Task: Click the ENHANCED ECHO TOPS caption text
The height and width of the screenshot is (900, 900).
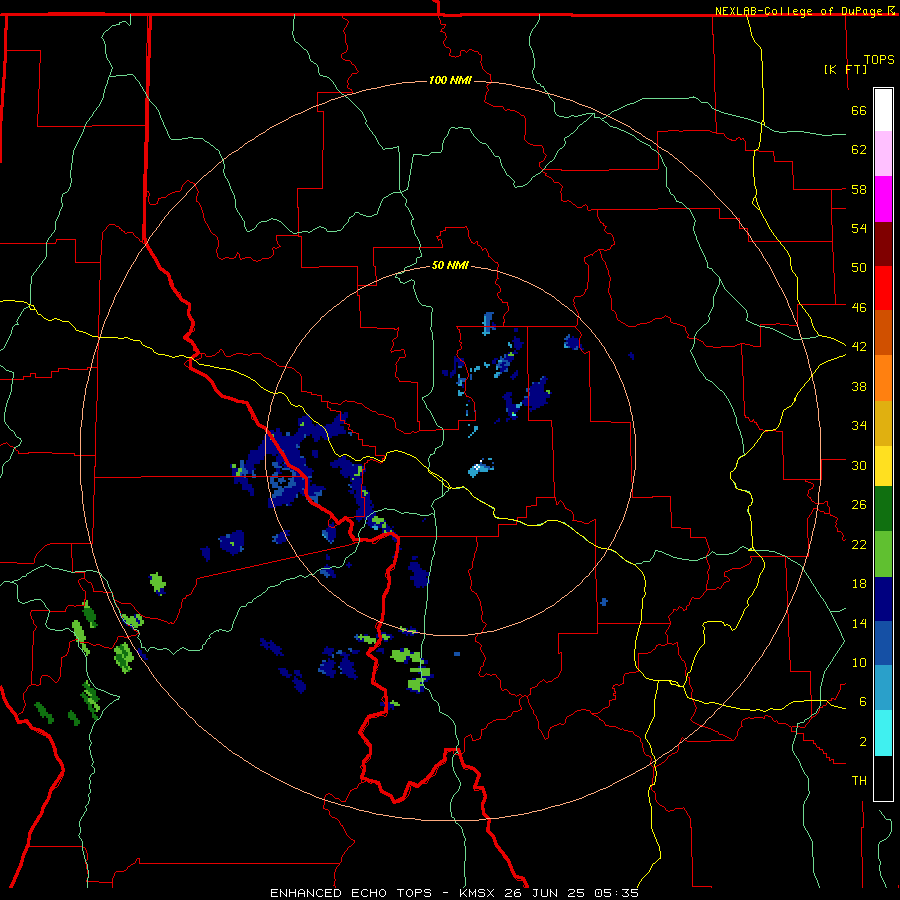Action: pyautogui.click(x=351, y=893)
